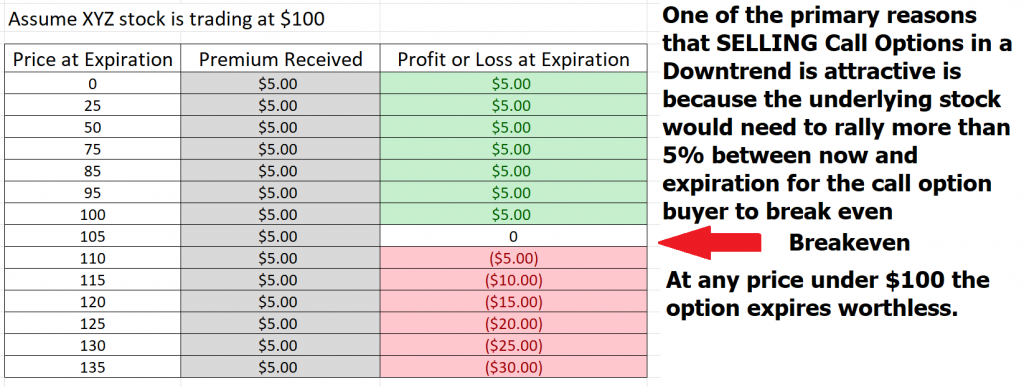Select the Price at Expiration header cell
Image resolution: width=1024 pixels, height=387 pixels.
click(93, 60)
